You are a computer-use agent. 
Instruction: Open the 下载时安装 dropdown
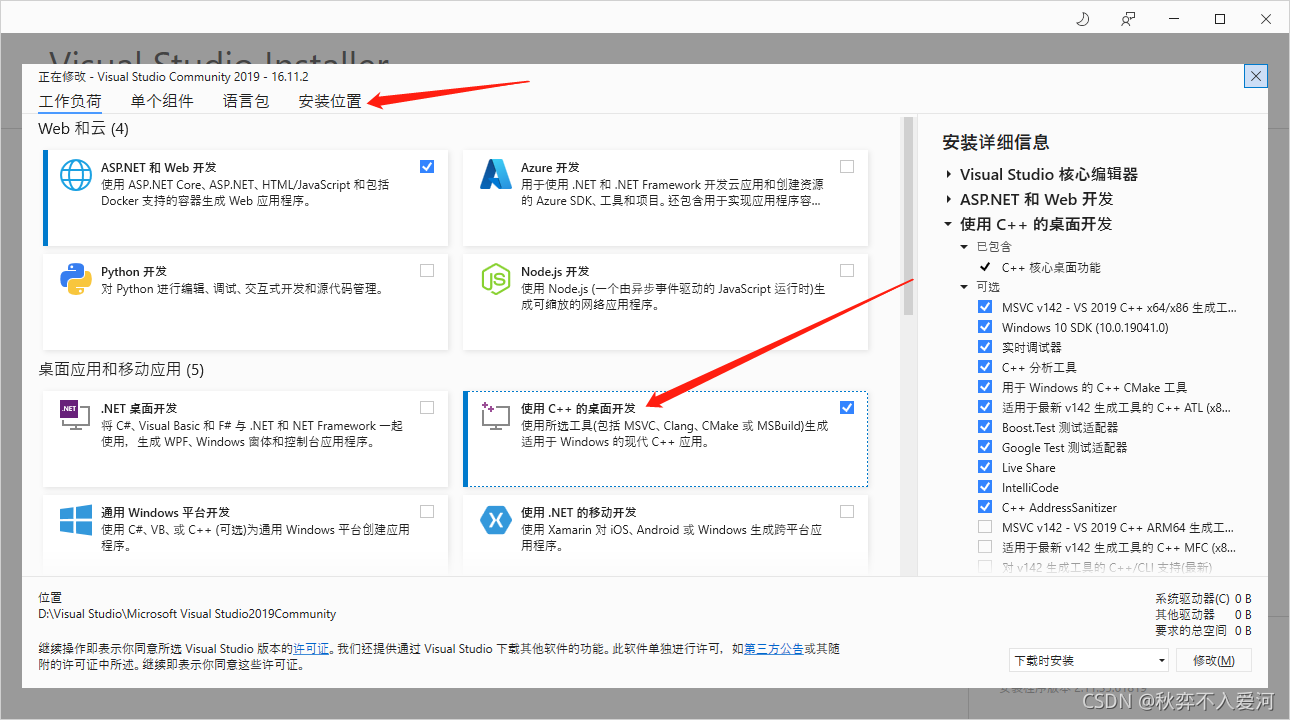click(1088, 660)
